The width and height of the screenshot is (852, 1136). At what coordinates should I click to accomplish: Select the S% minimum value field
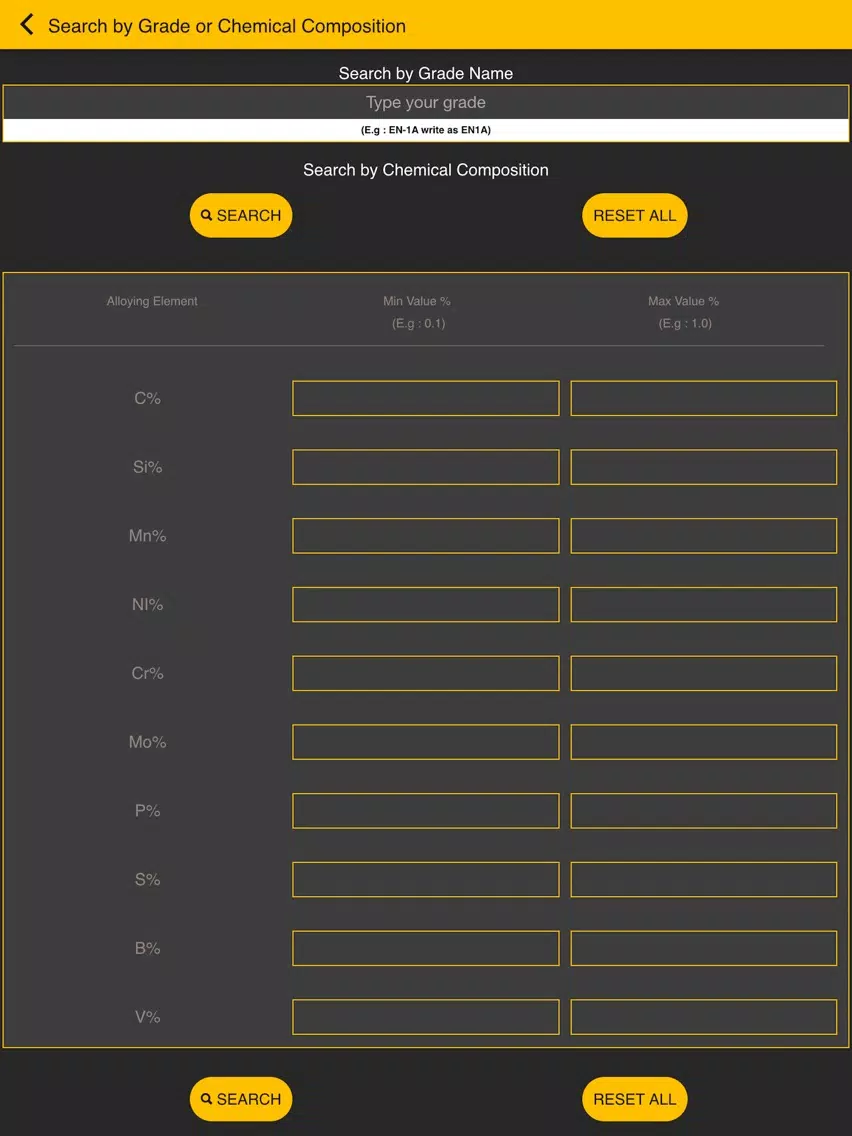(x=426, y=880)
